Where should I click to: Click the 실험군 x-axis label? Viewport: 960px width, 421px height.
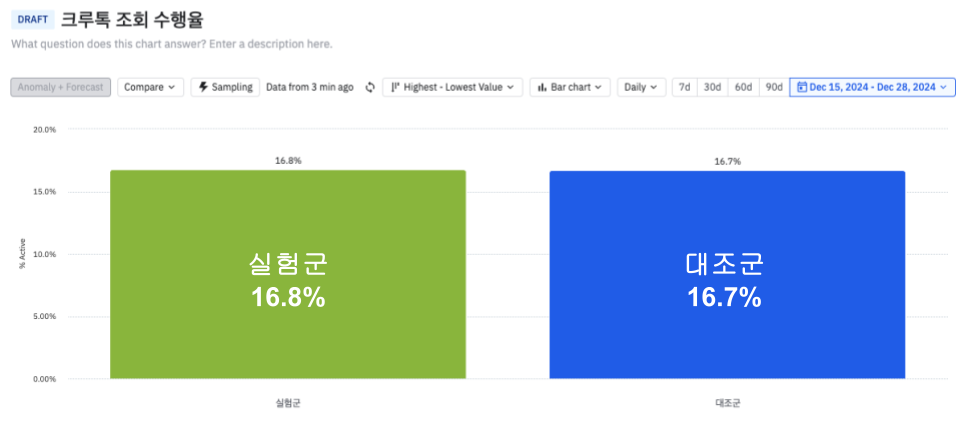point(288,403)
